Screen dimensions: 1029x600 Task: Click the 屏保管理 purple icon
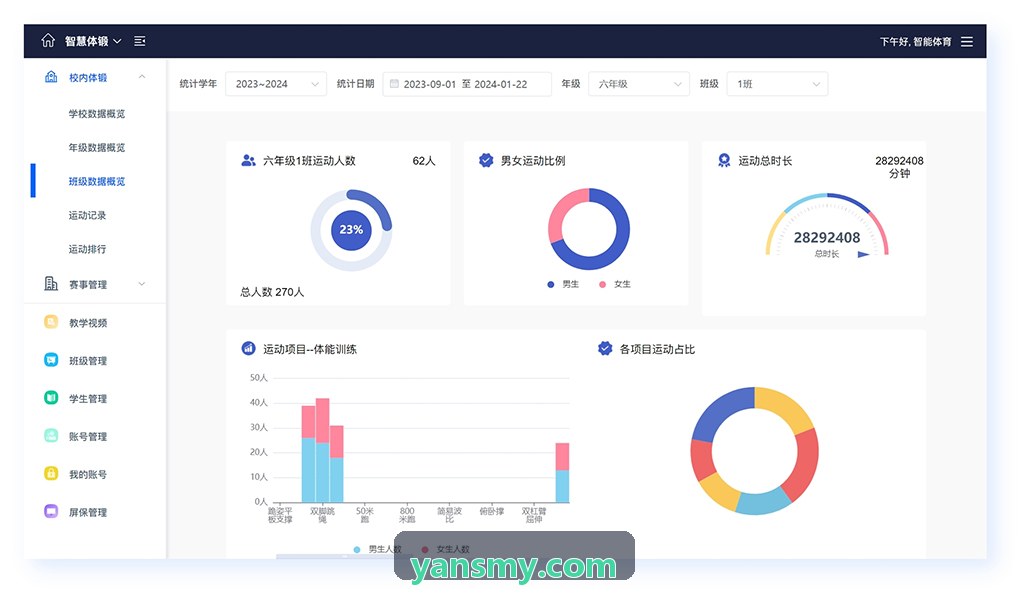coord(51,511)
